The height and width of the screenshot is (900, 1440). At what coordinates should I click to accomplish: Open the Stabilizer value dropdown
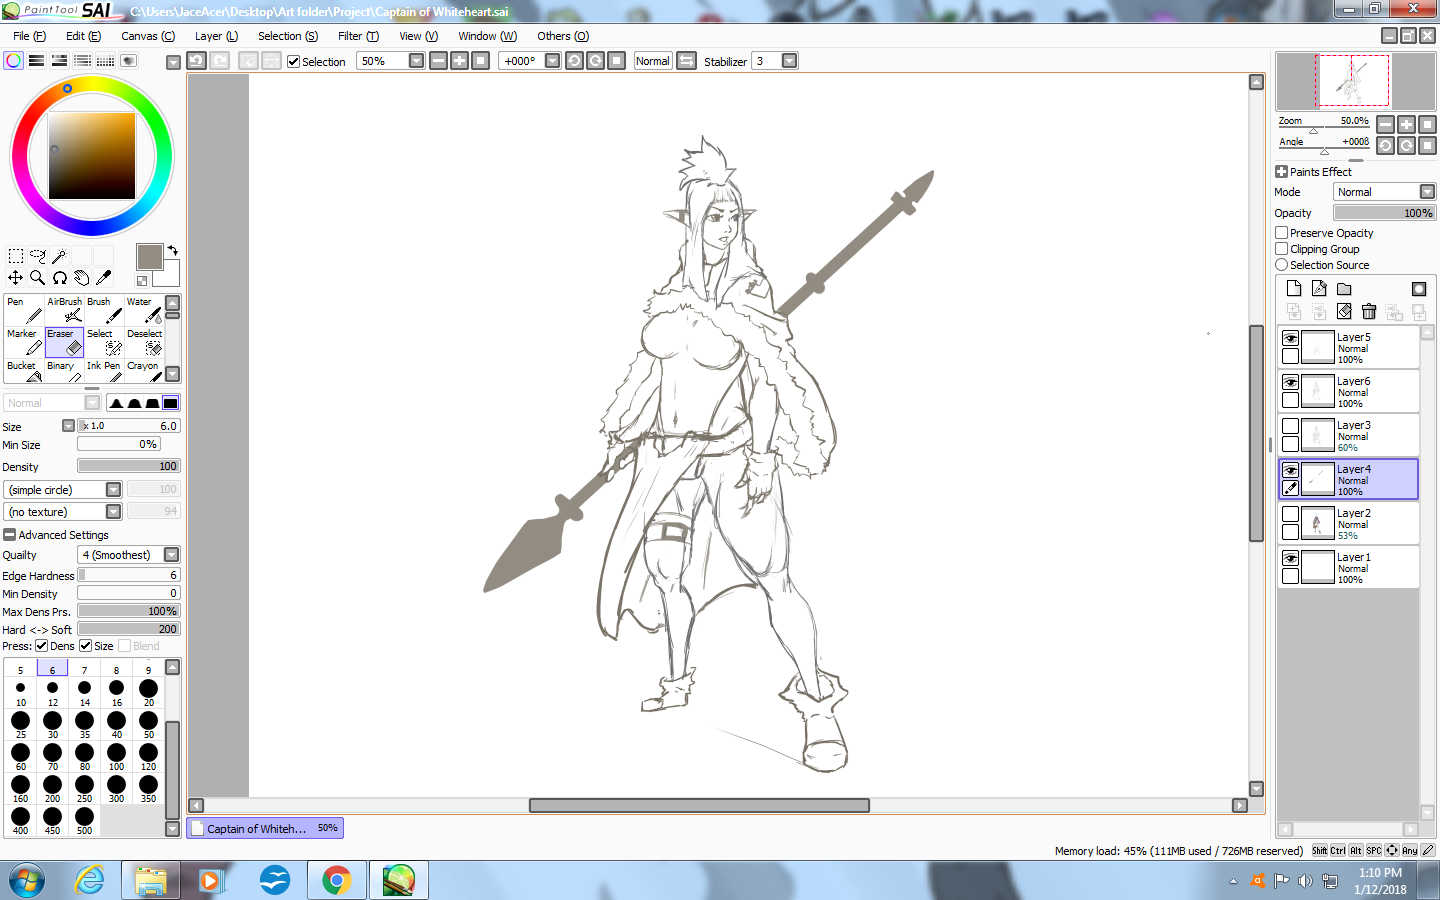pyautogui.click(x=790, y=61)
